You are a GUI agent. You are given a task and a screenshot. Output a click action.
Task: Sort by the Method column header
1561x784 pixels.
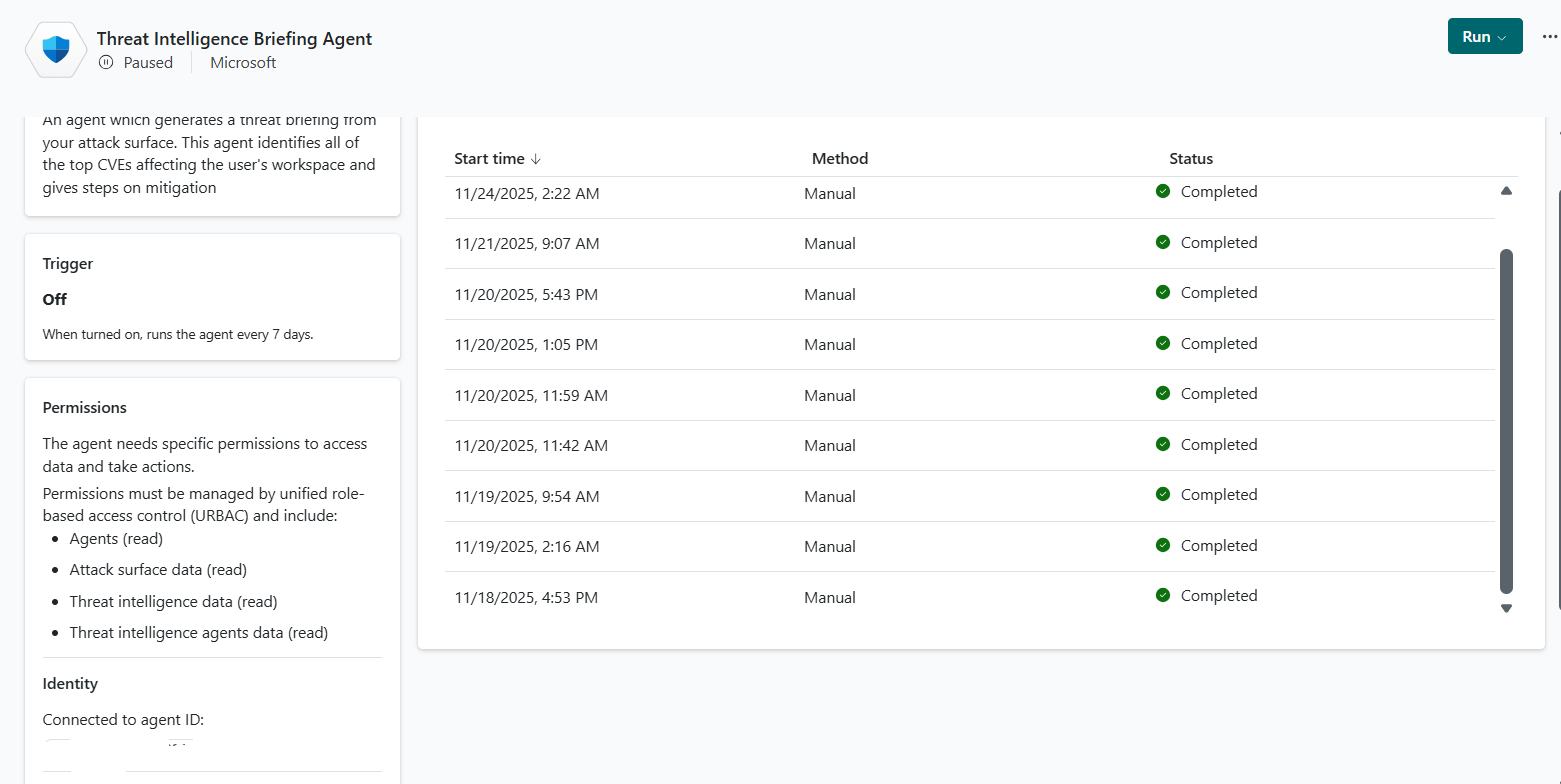point(839,159)
